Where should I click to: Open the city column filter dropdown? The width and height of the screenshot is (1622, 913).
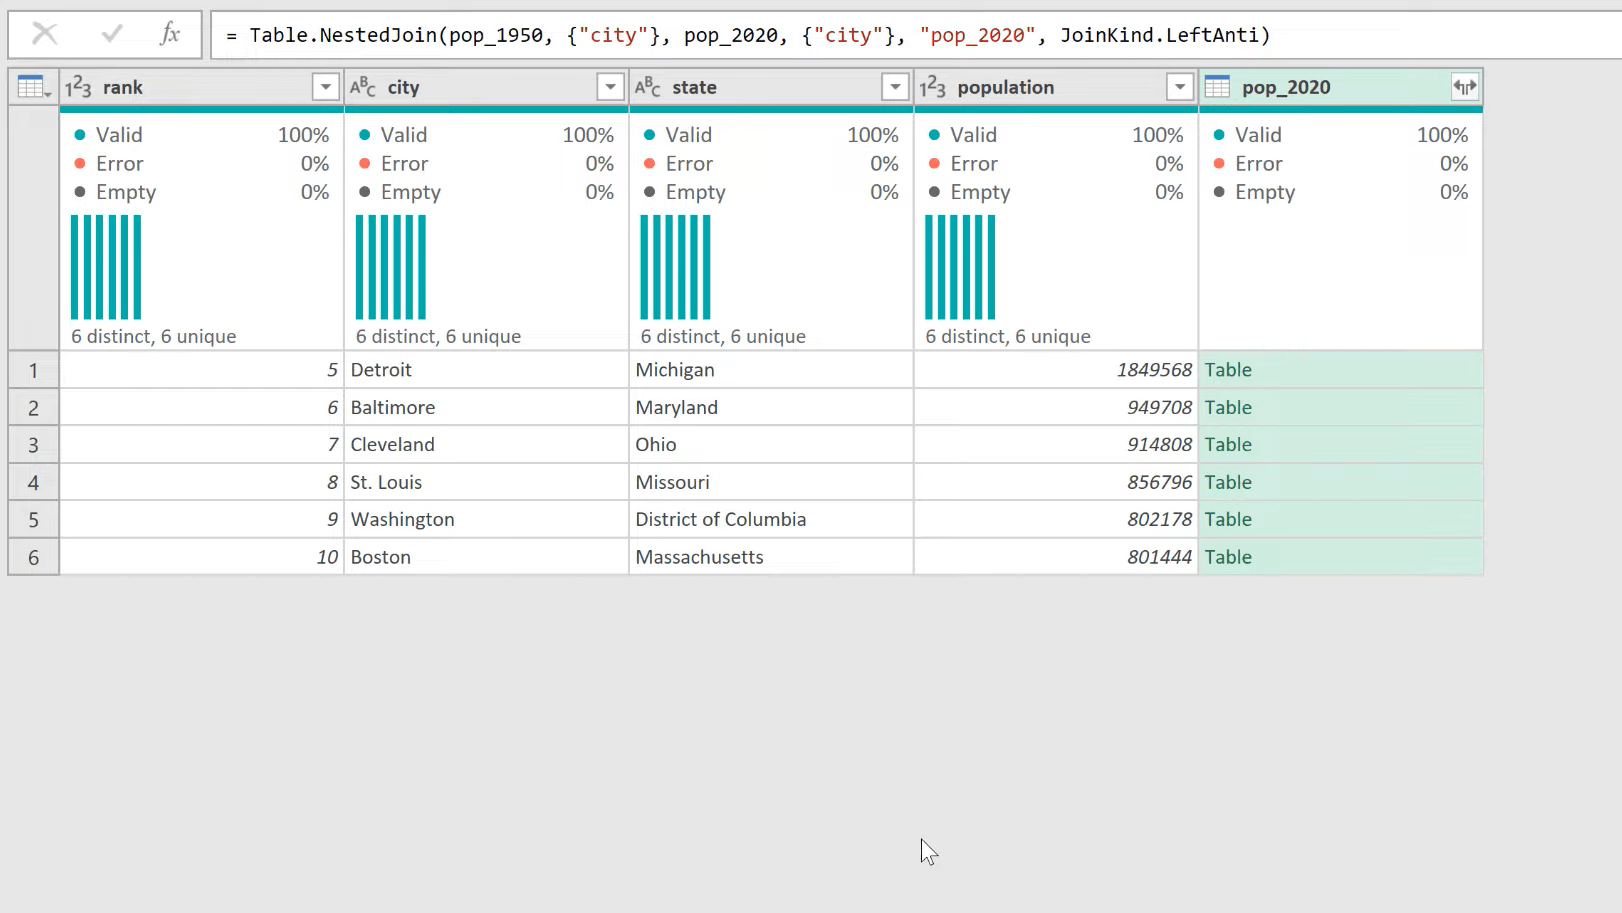[x=610, y=87]
